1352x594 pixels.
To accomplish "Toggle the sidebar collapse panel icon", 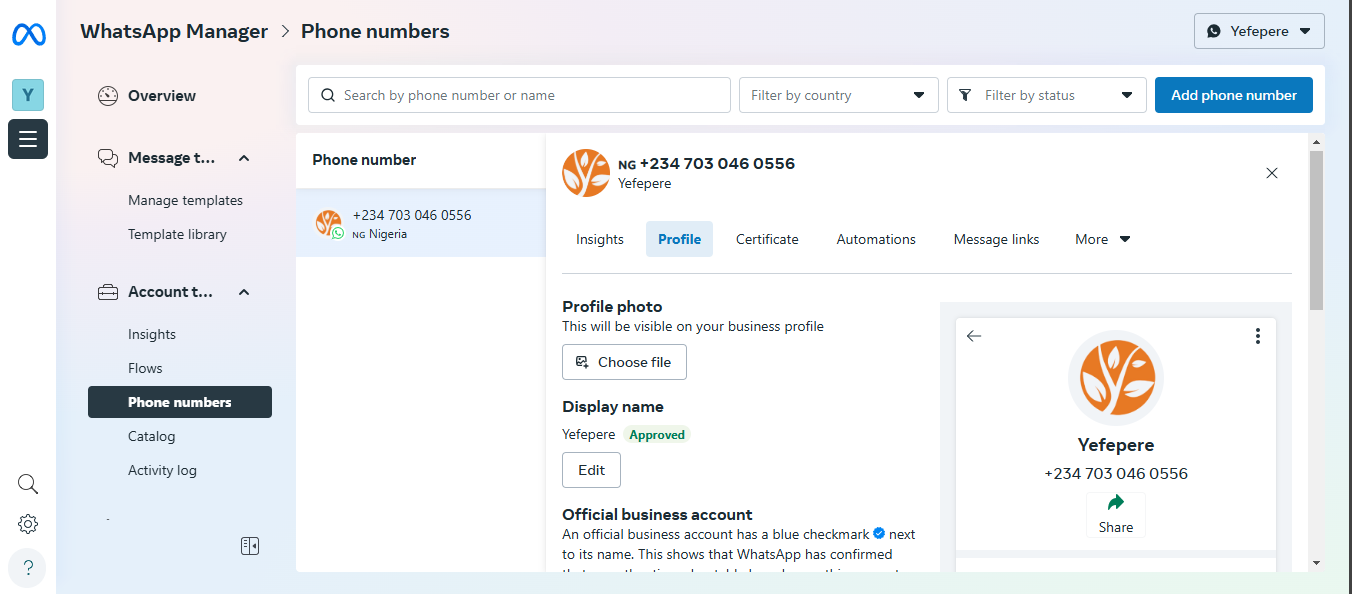I will (250, 546).
